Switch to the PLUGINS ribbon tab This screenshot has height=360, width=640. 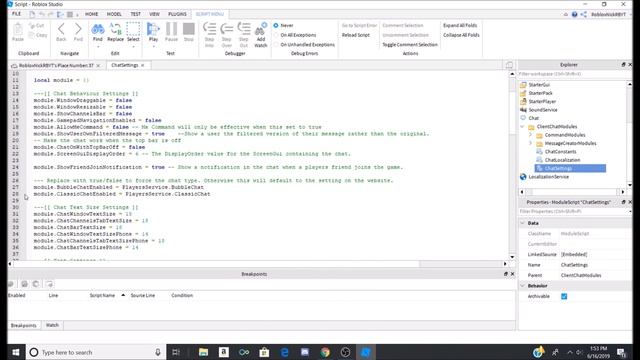pos(177,14)
